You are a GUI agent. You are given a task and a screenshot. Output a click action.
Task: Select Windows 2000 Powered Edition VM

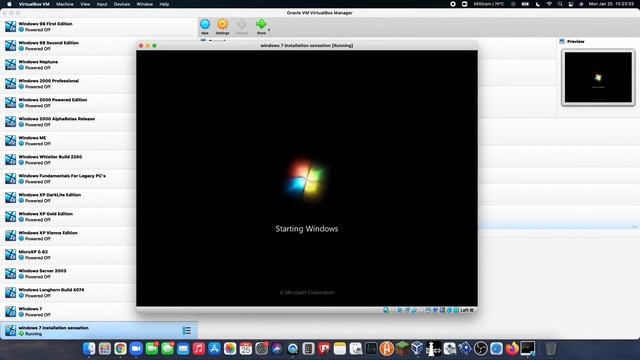[99, 102]
